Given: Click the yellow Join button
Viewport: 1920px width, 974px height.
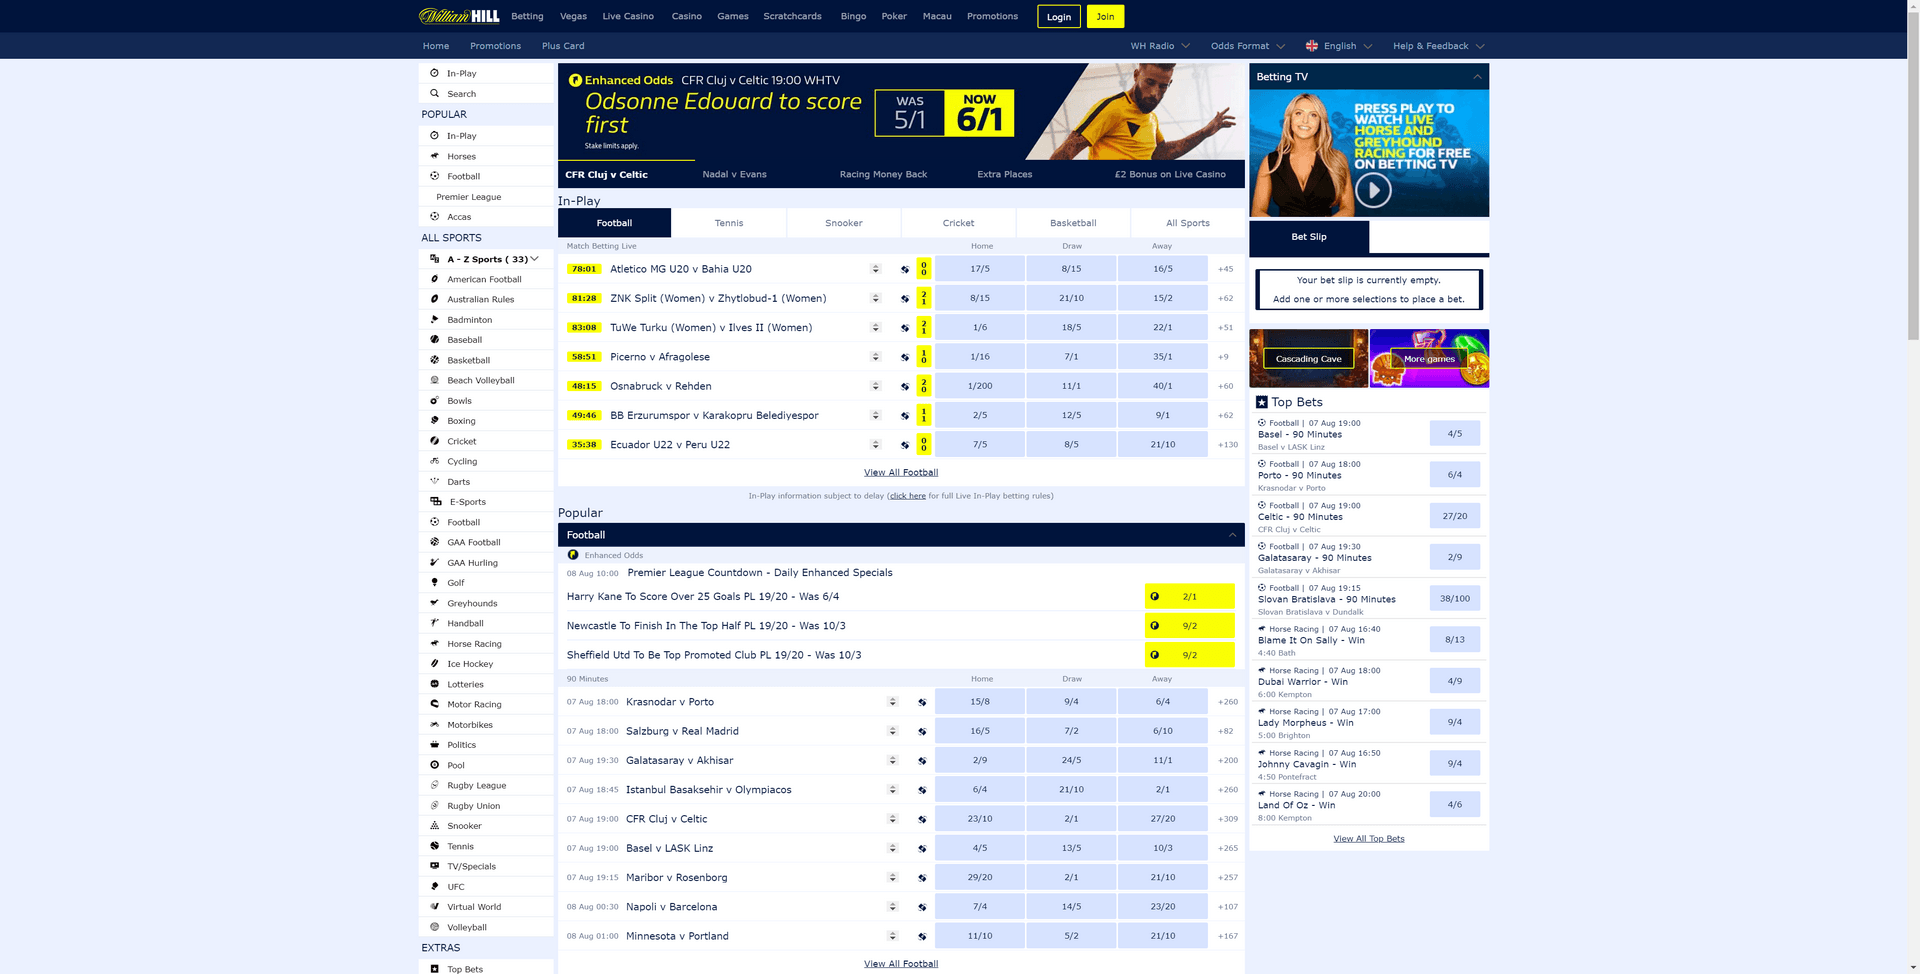Looking at the screenshot, I should click(x=1105, y=16).
